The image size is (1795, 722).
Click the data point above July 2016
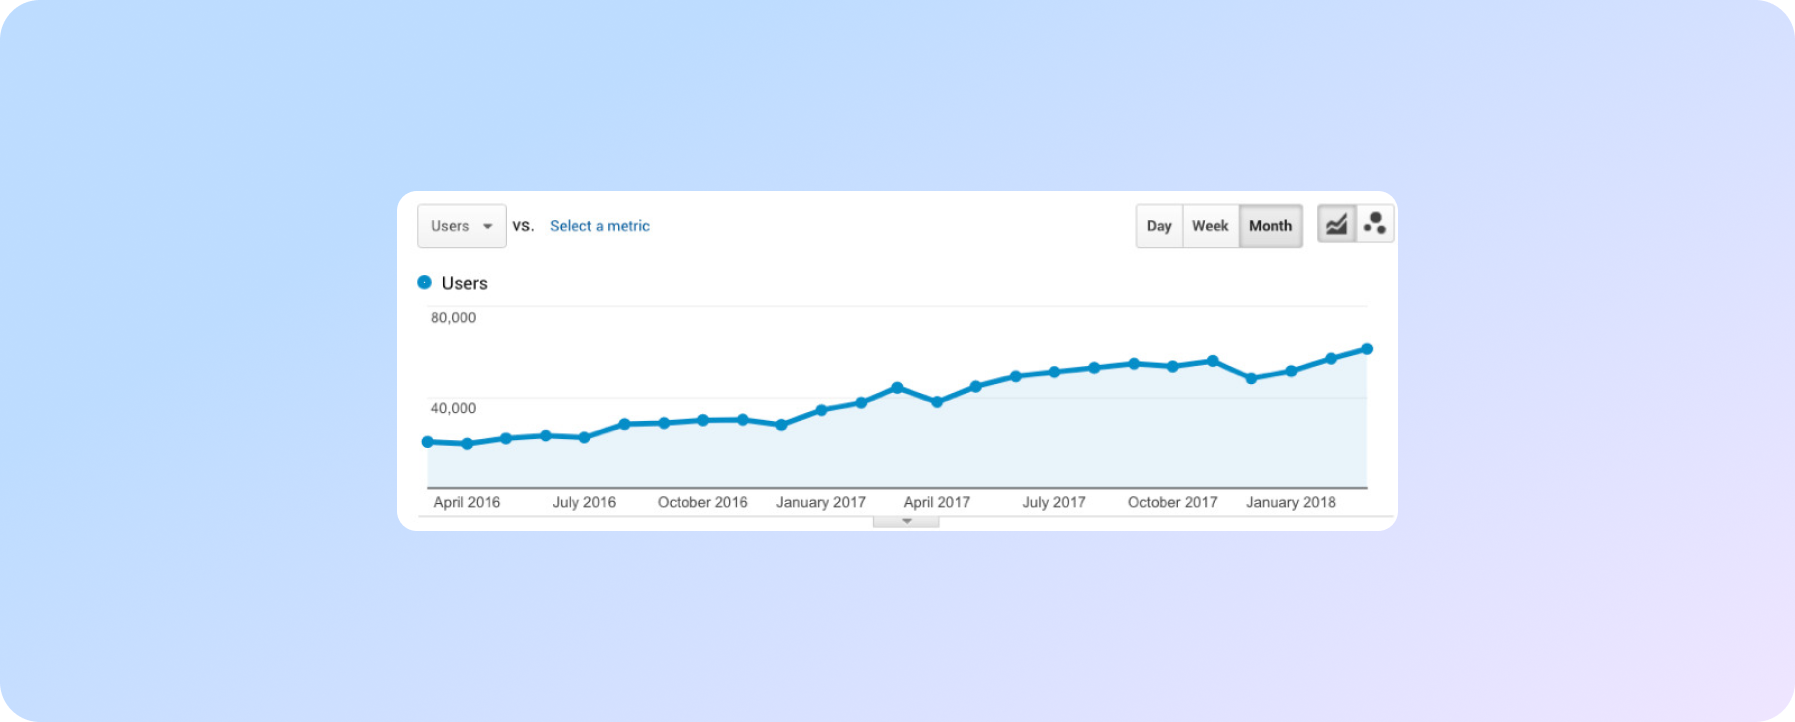(585, 437)
